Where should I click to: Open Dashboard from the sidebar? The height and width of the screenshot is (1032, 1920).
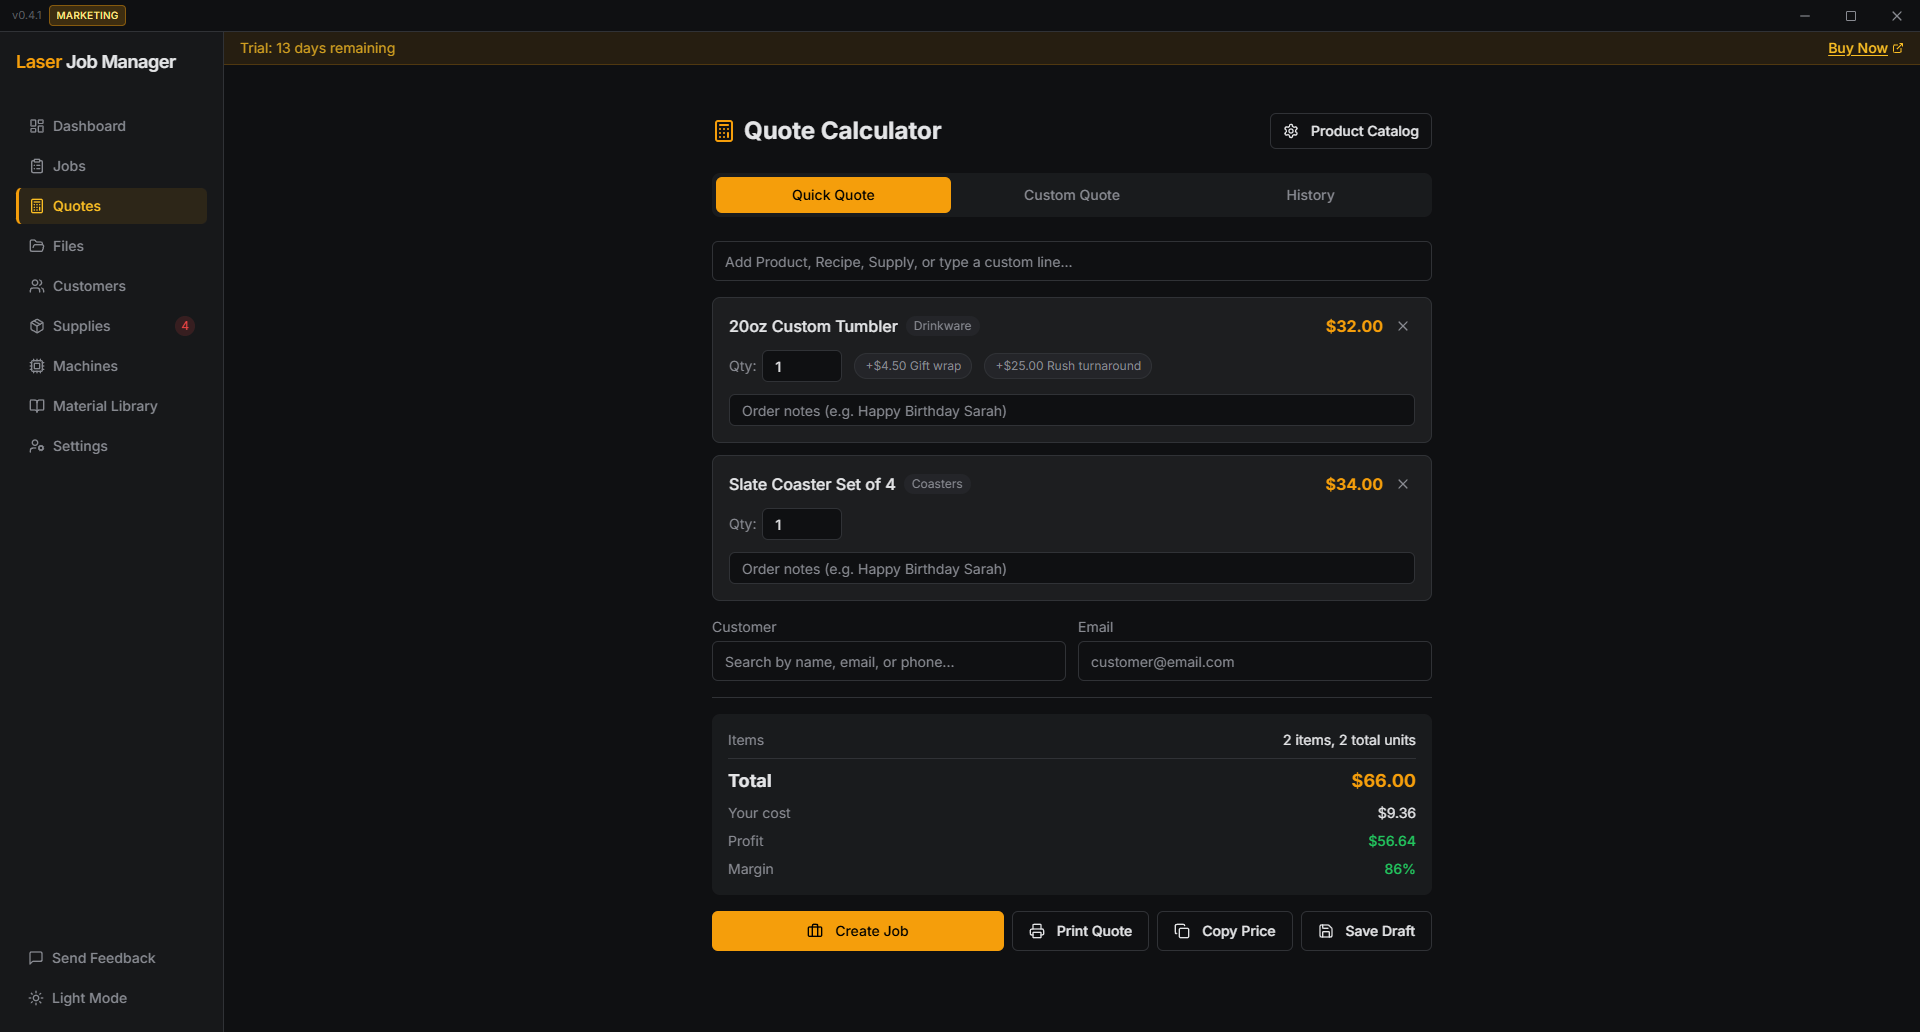click(x=89, y=126)
